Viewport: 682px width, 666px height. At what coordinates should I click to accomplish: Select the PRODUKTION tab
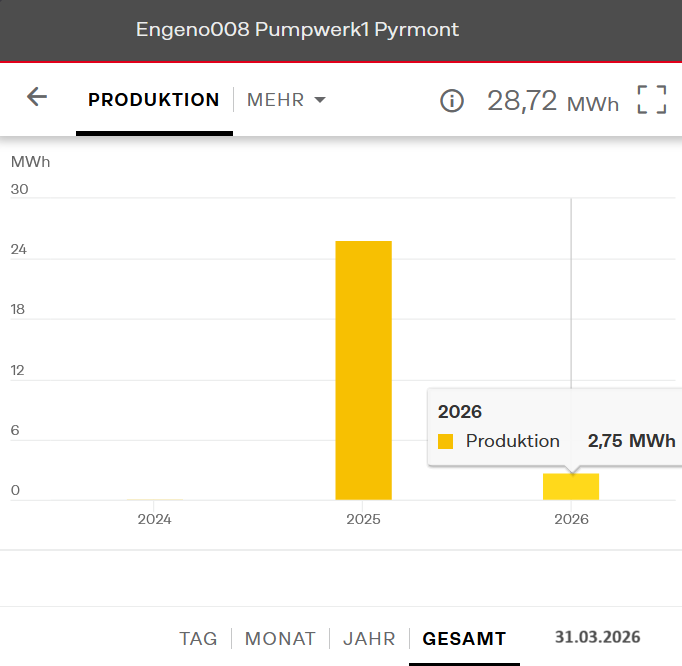pos(154,100)
